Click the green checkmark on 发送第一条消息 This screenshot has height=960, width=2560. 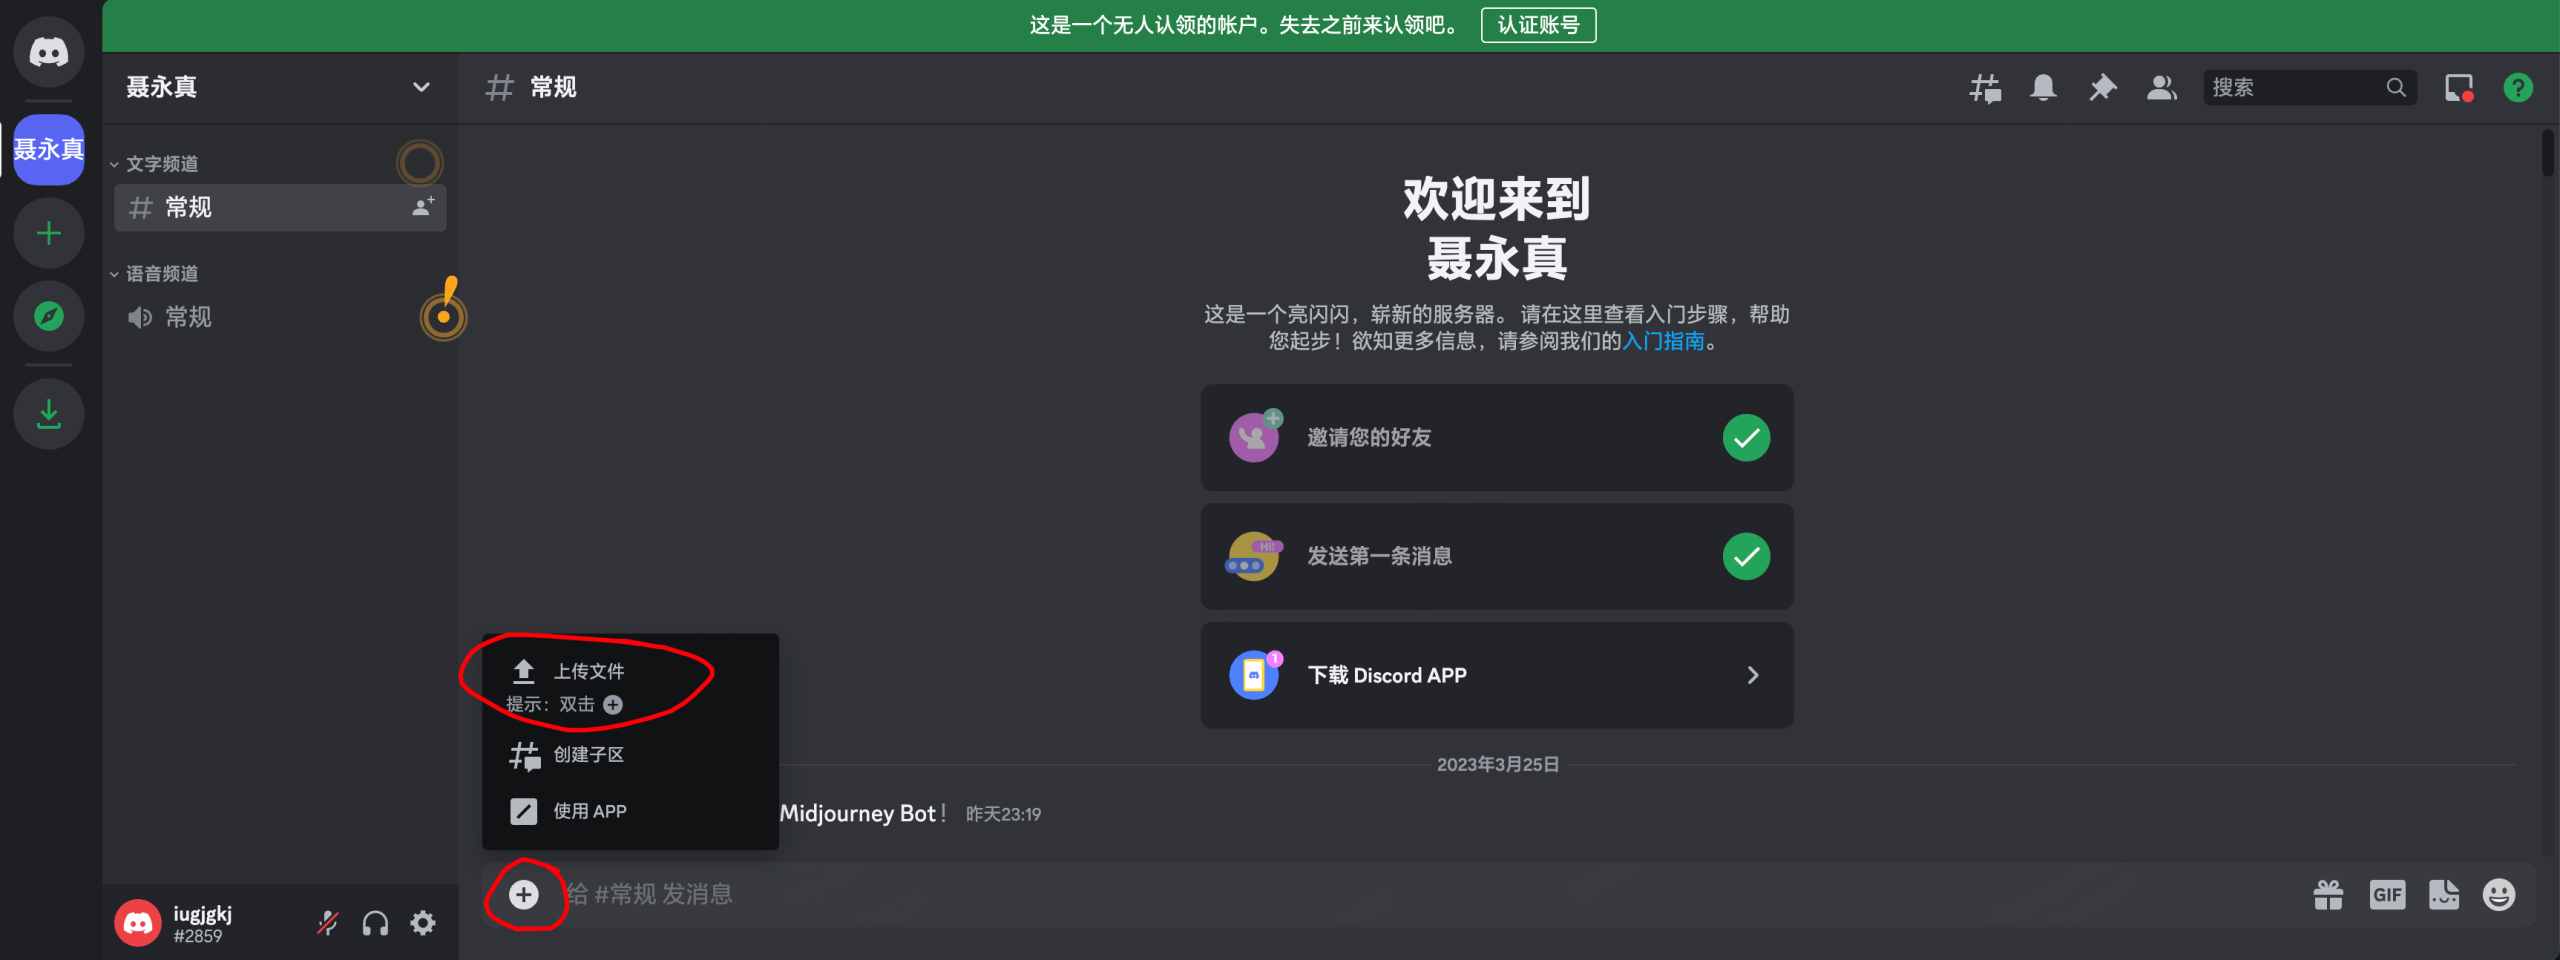click(1746, 556)
